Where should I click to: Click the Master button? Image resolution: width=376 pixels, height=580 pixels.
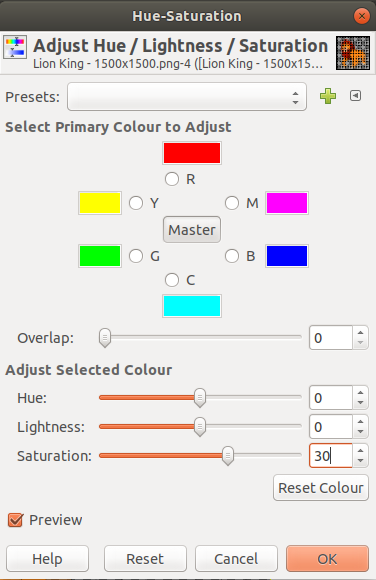click(192, 230)
